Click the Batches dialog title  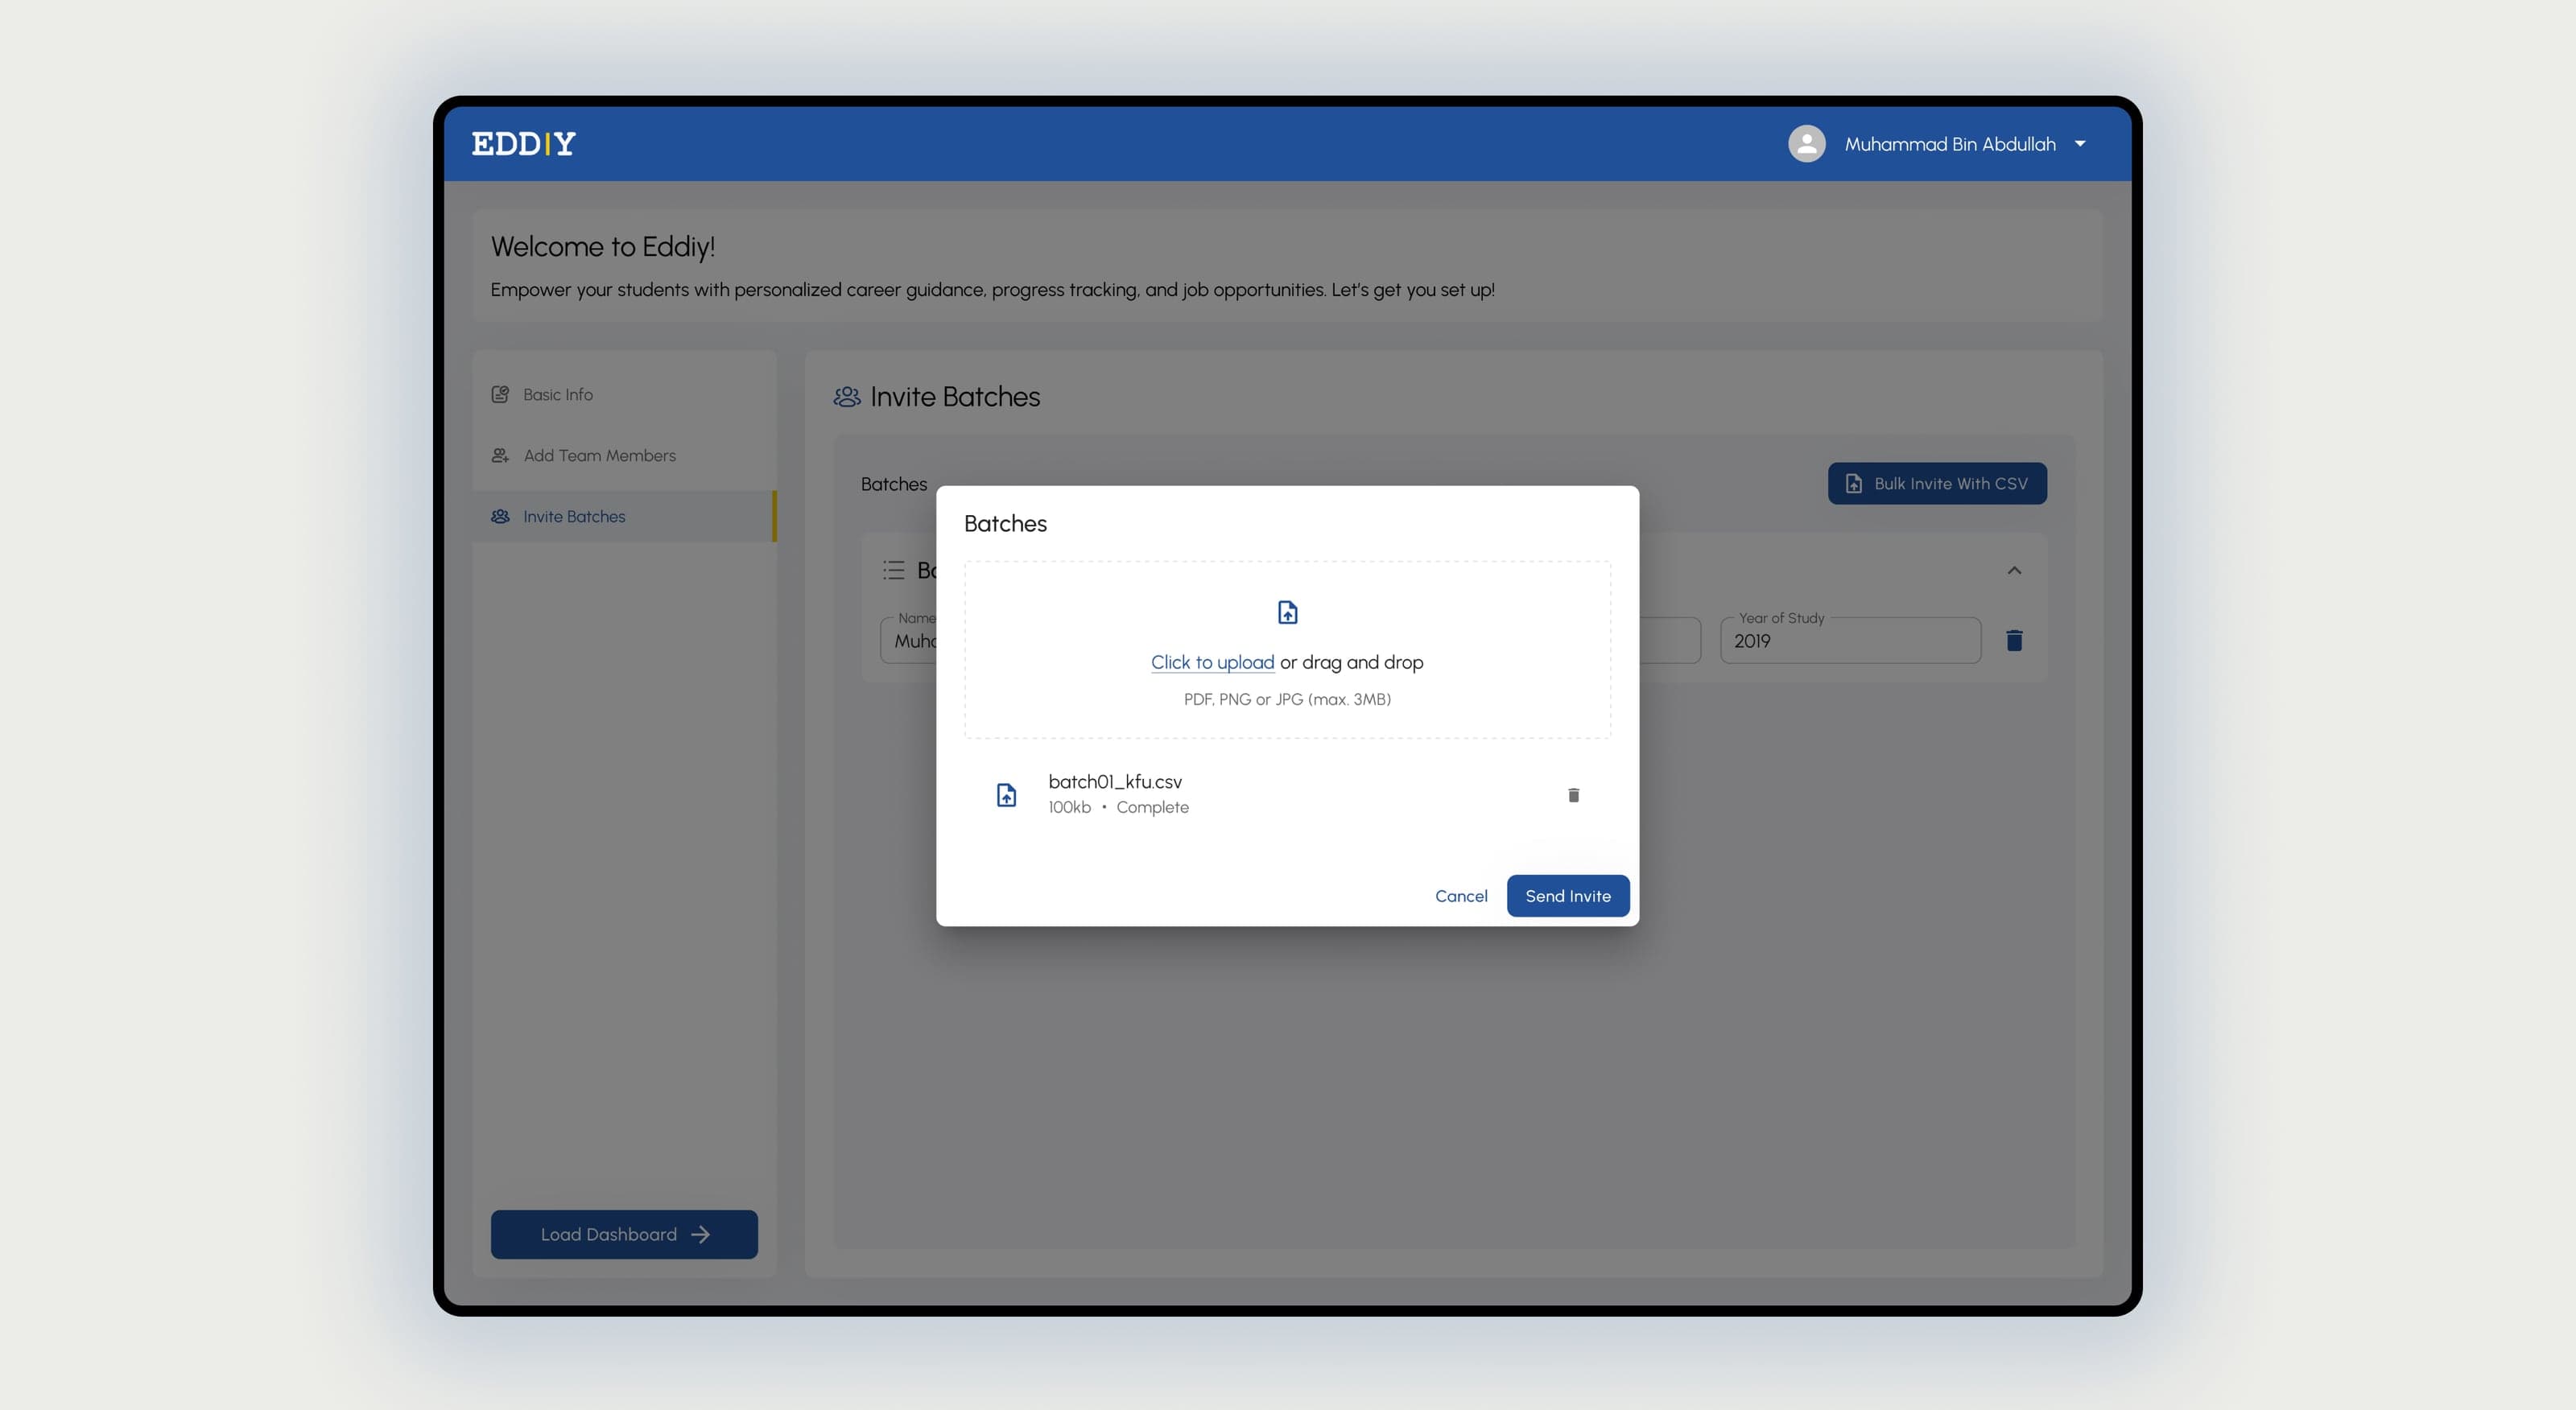click(1005, 524)
